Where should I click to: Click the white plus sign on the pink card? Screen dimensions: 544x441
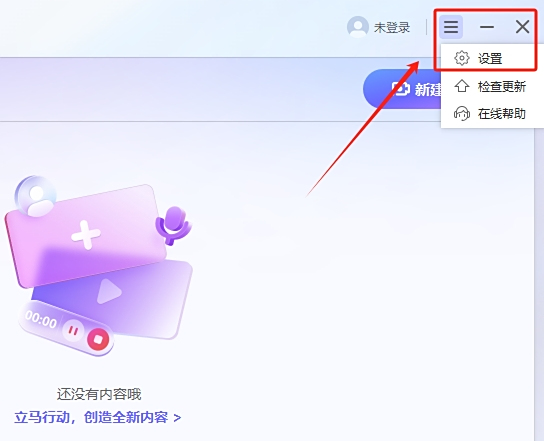[86, 235]
